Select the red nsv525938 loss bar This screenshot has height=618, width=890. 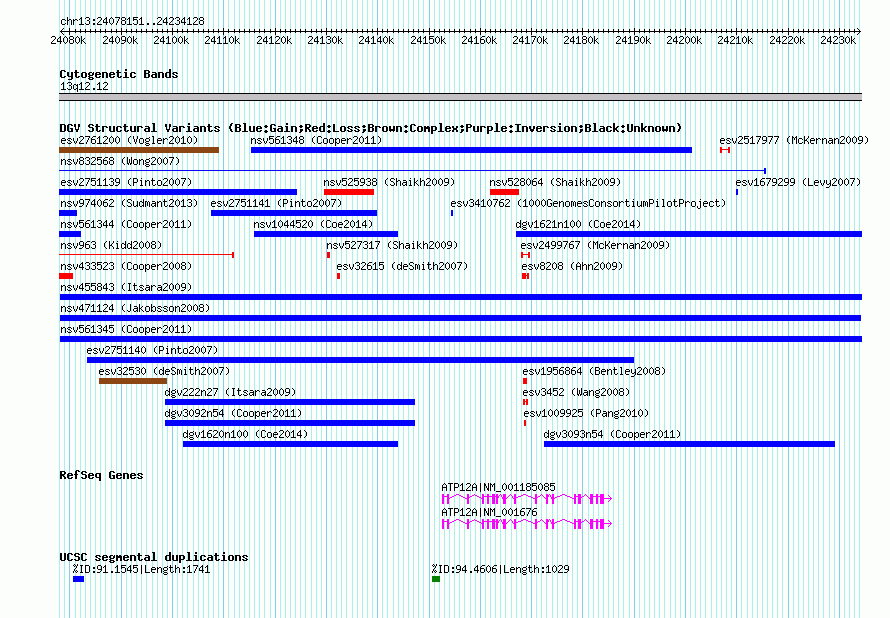coord(349,192)
